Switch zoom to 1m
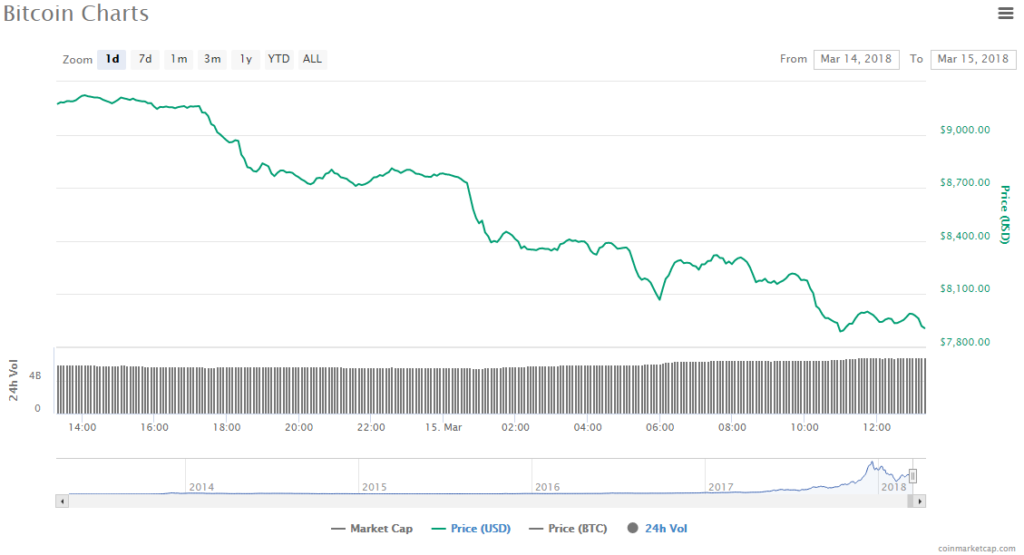This screenshot has height=555, width=1024. [x=178, y=59]
